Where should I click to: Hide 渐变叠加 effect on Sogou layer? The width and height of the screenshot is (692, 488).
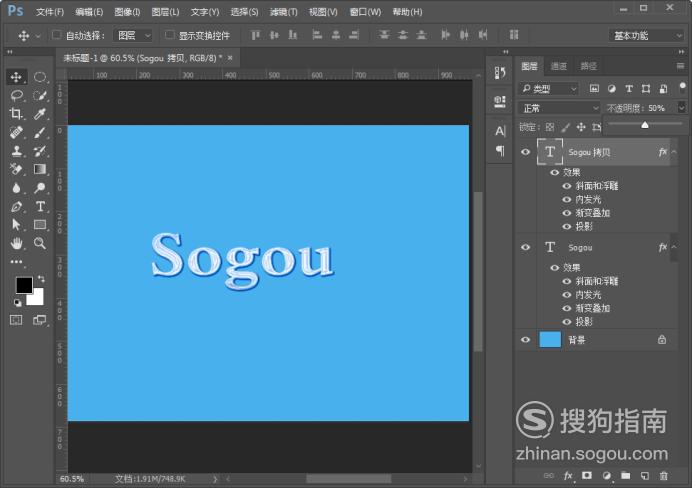pos(567,308)
